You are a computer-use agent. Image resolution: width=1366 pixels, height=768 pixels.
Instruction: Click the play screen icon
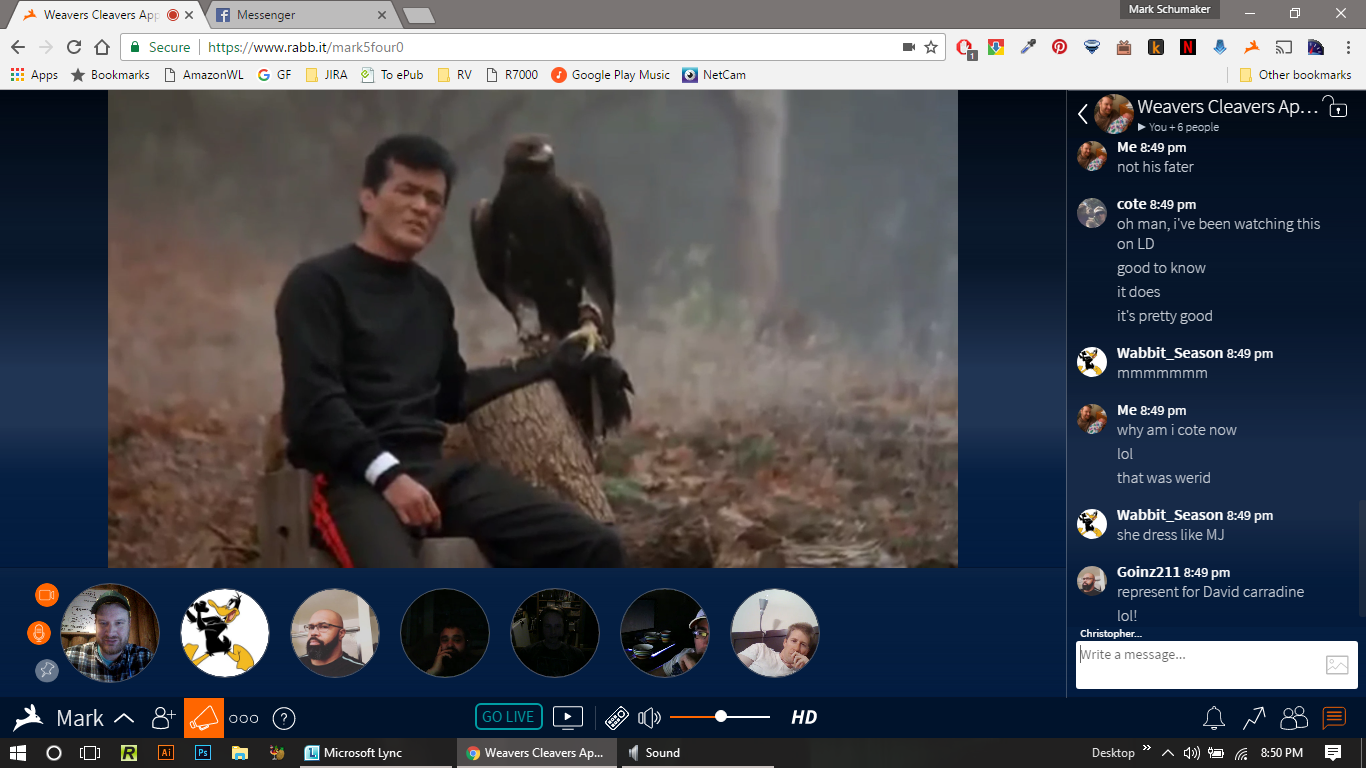(x=568, y=717)
